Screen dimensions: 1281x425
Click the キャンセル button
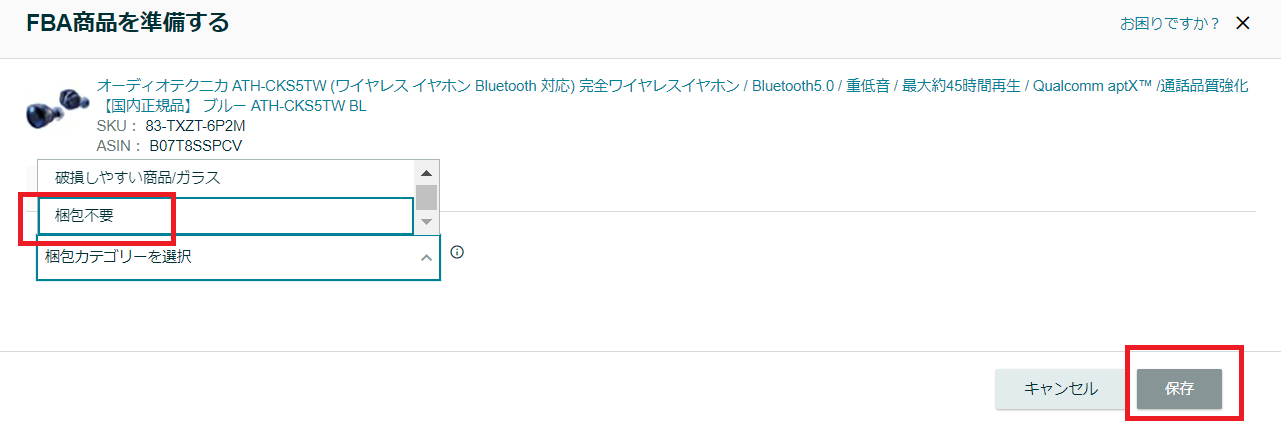coord(1061,389)
